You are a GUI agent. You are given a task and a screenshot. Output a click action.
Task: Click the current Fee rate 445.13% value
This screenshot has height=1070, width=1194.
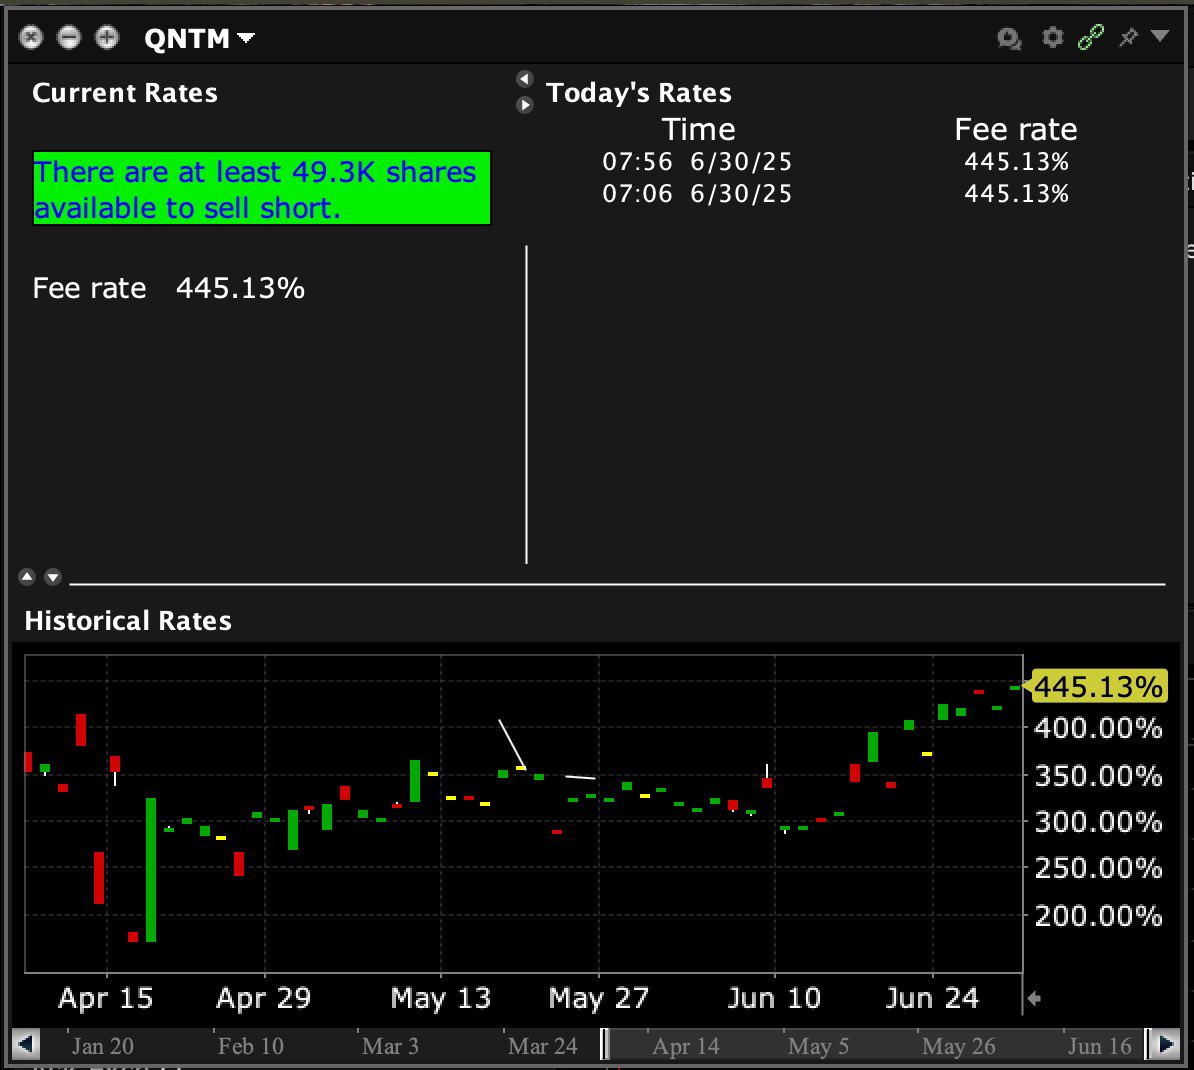tap(240, 289)
